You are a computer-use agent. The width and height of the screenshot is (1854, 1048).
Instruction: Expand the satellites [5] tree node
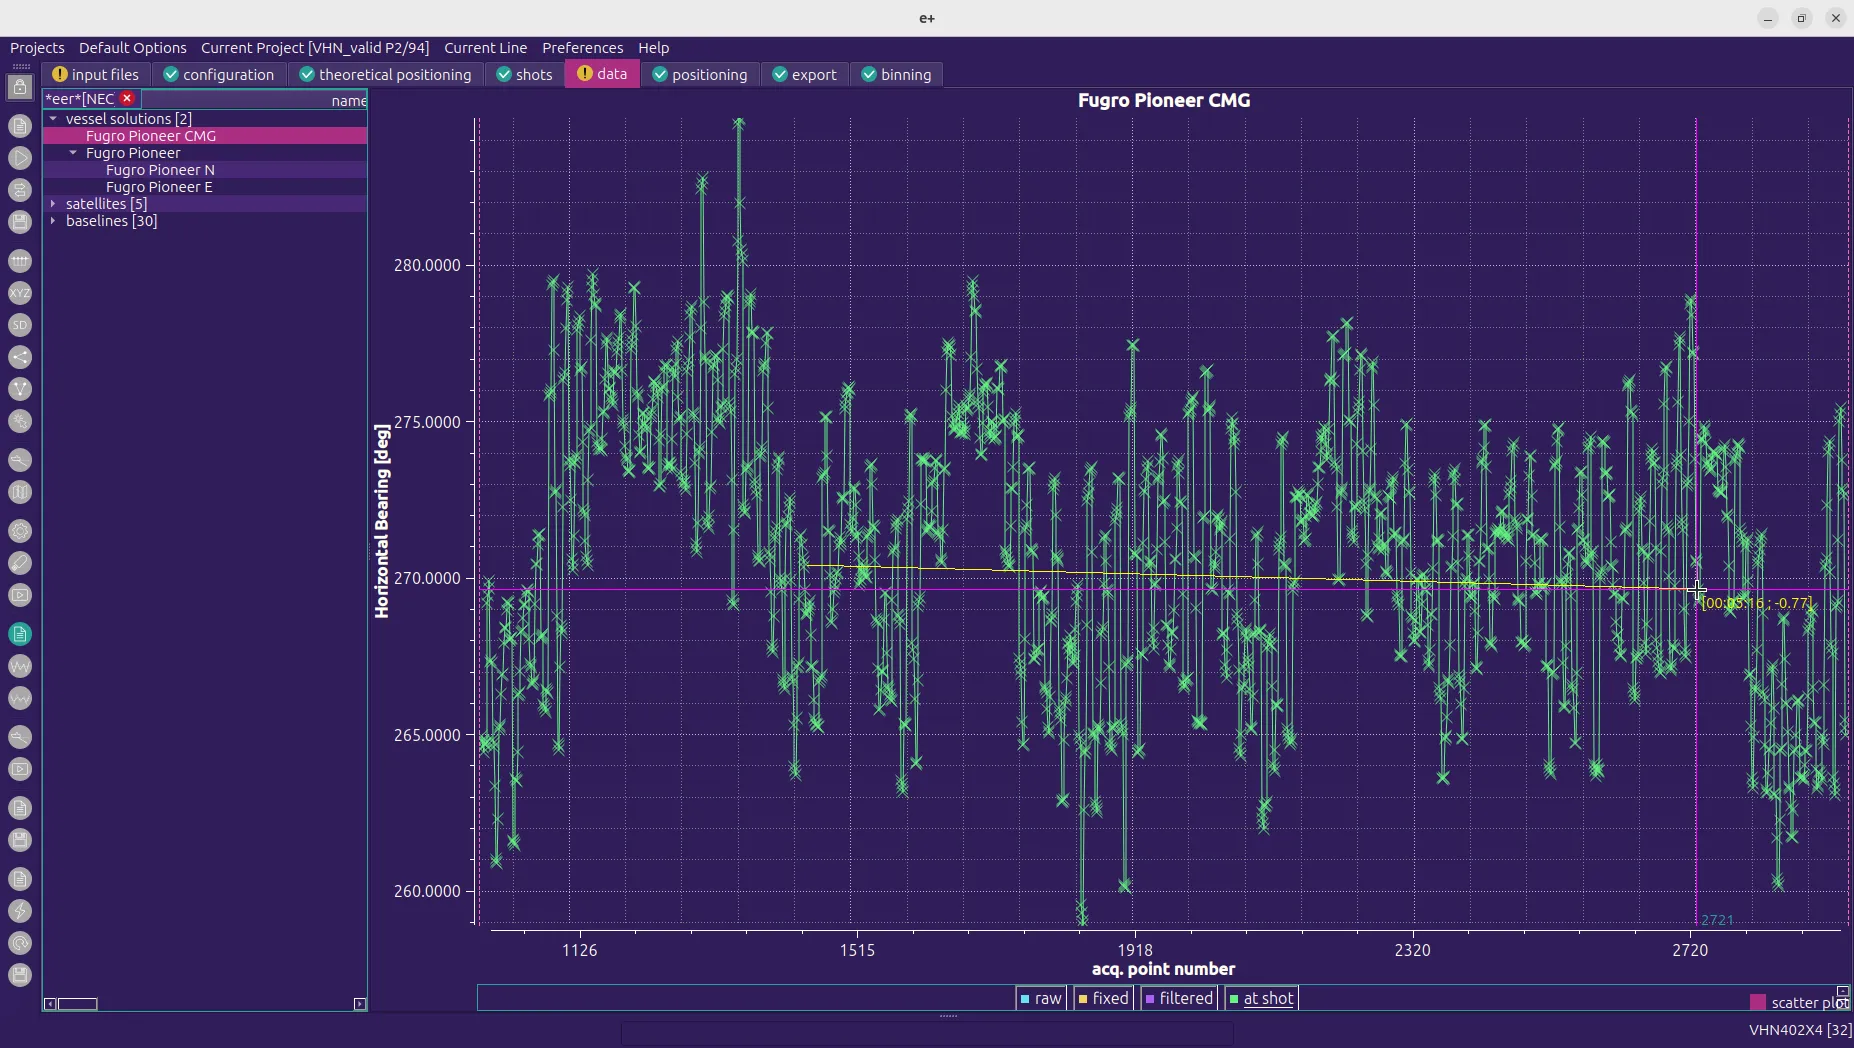click(53, 204)
